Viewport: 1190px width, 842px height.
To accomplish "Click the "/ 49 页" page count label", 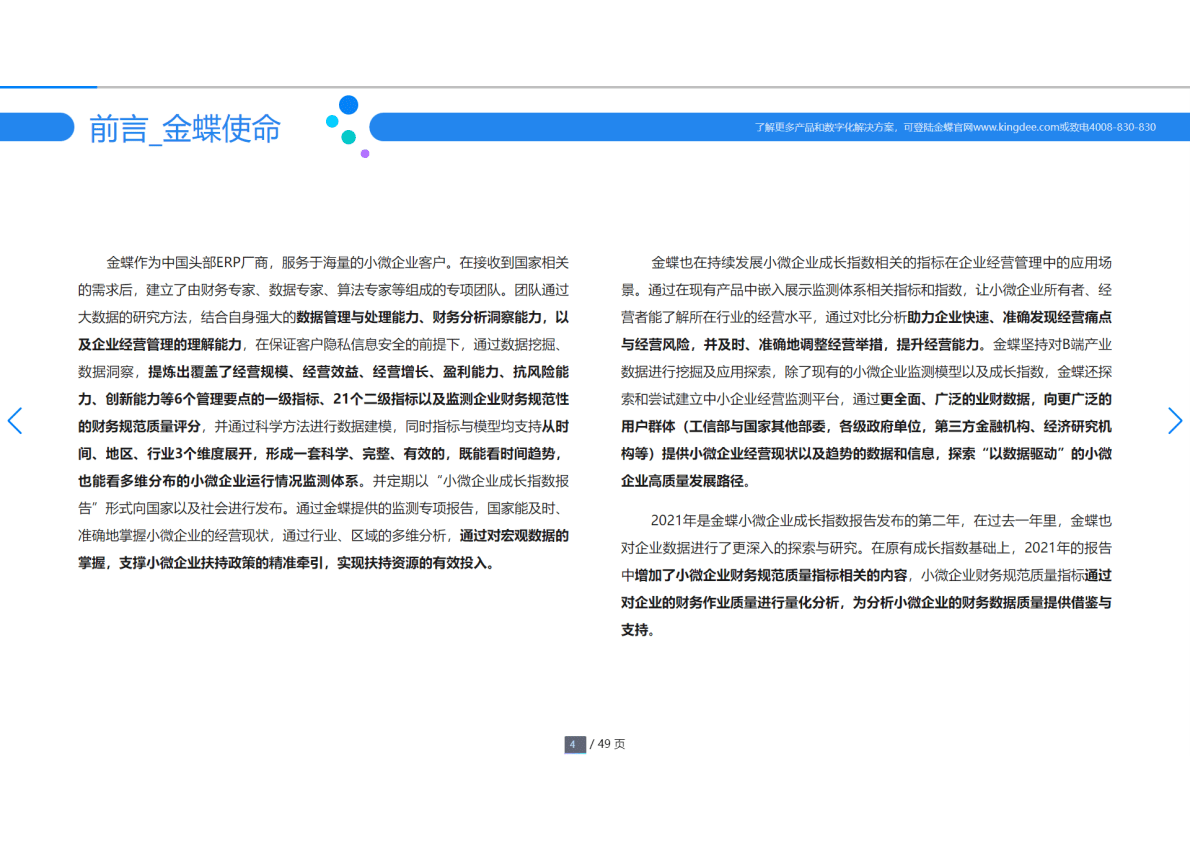I will click(607, 744).
